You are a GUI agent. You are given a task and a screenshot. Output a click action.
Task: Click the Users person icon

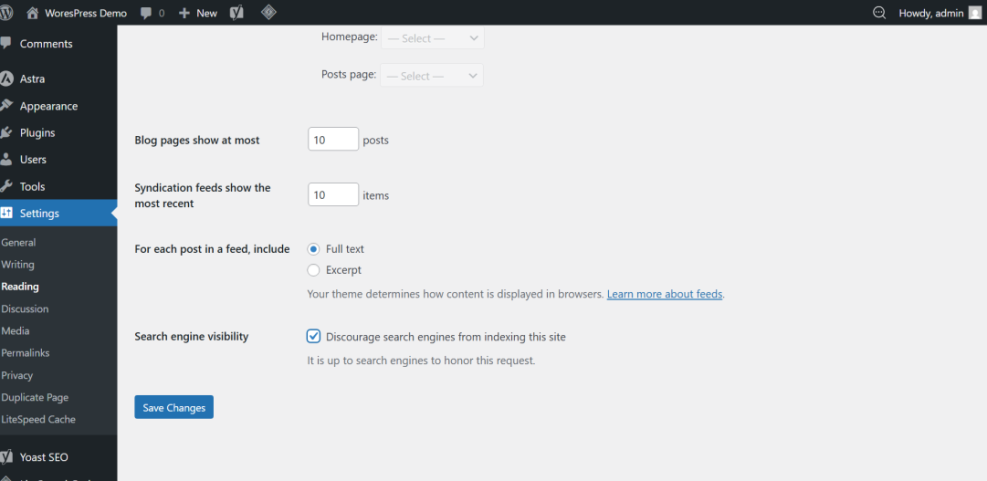click(x=6, y=159)
